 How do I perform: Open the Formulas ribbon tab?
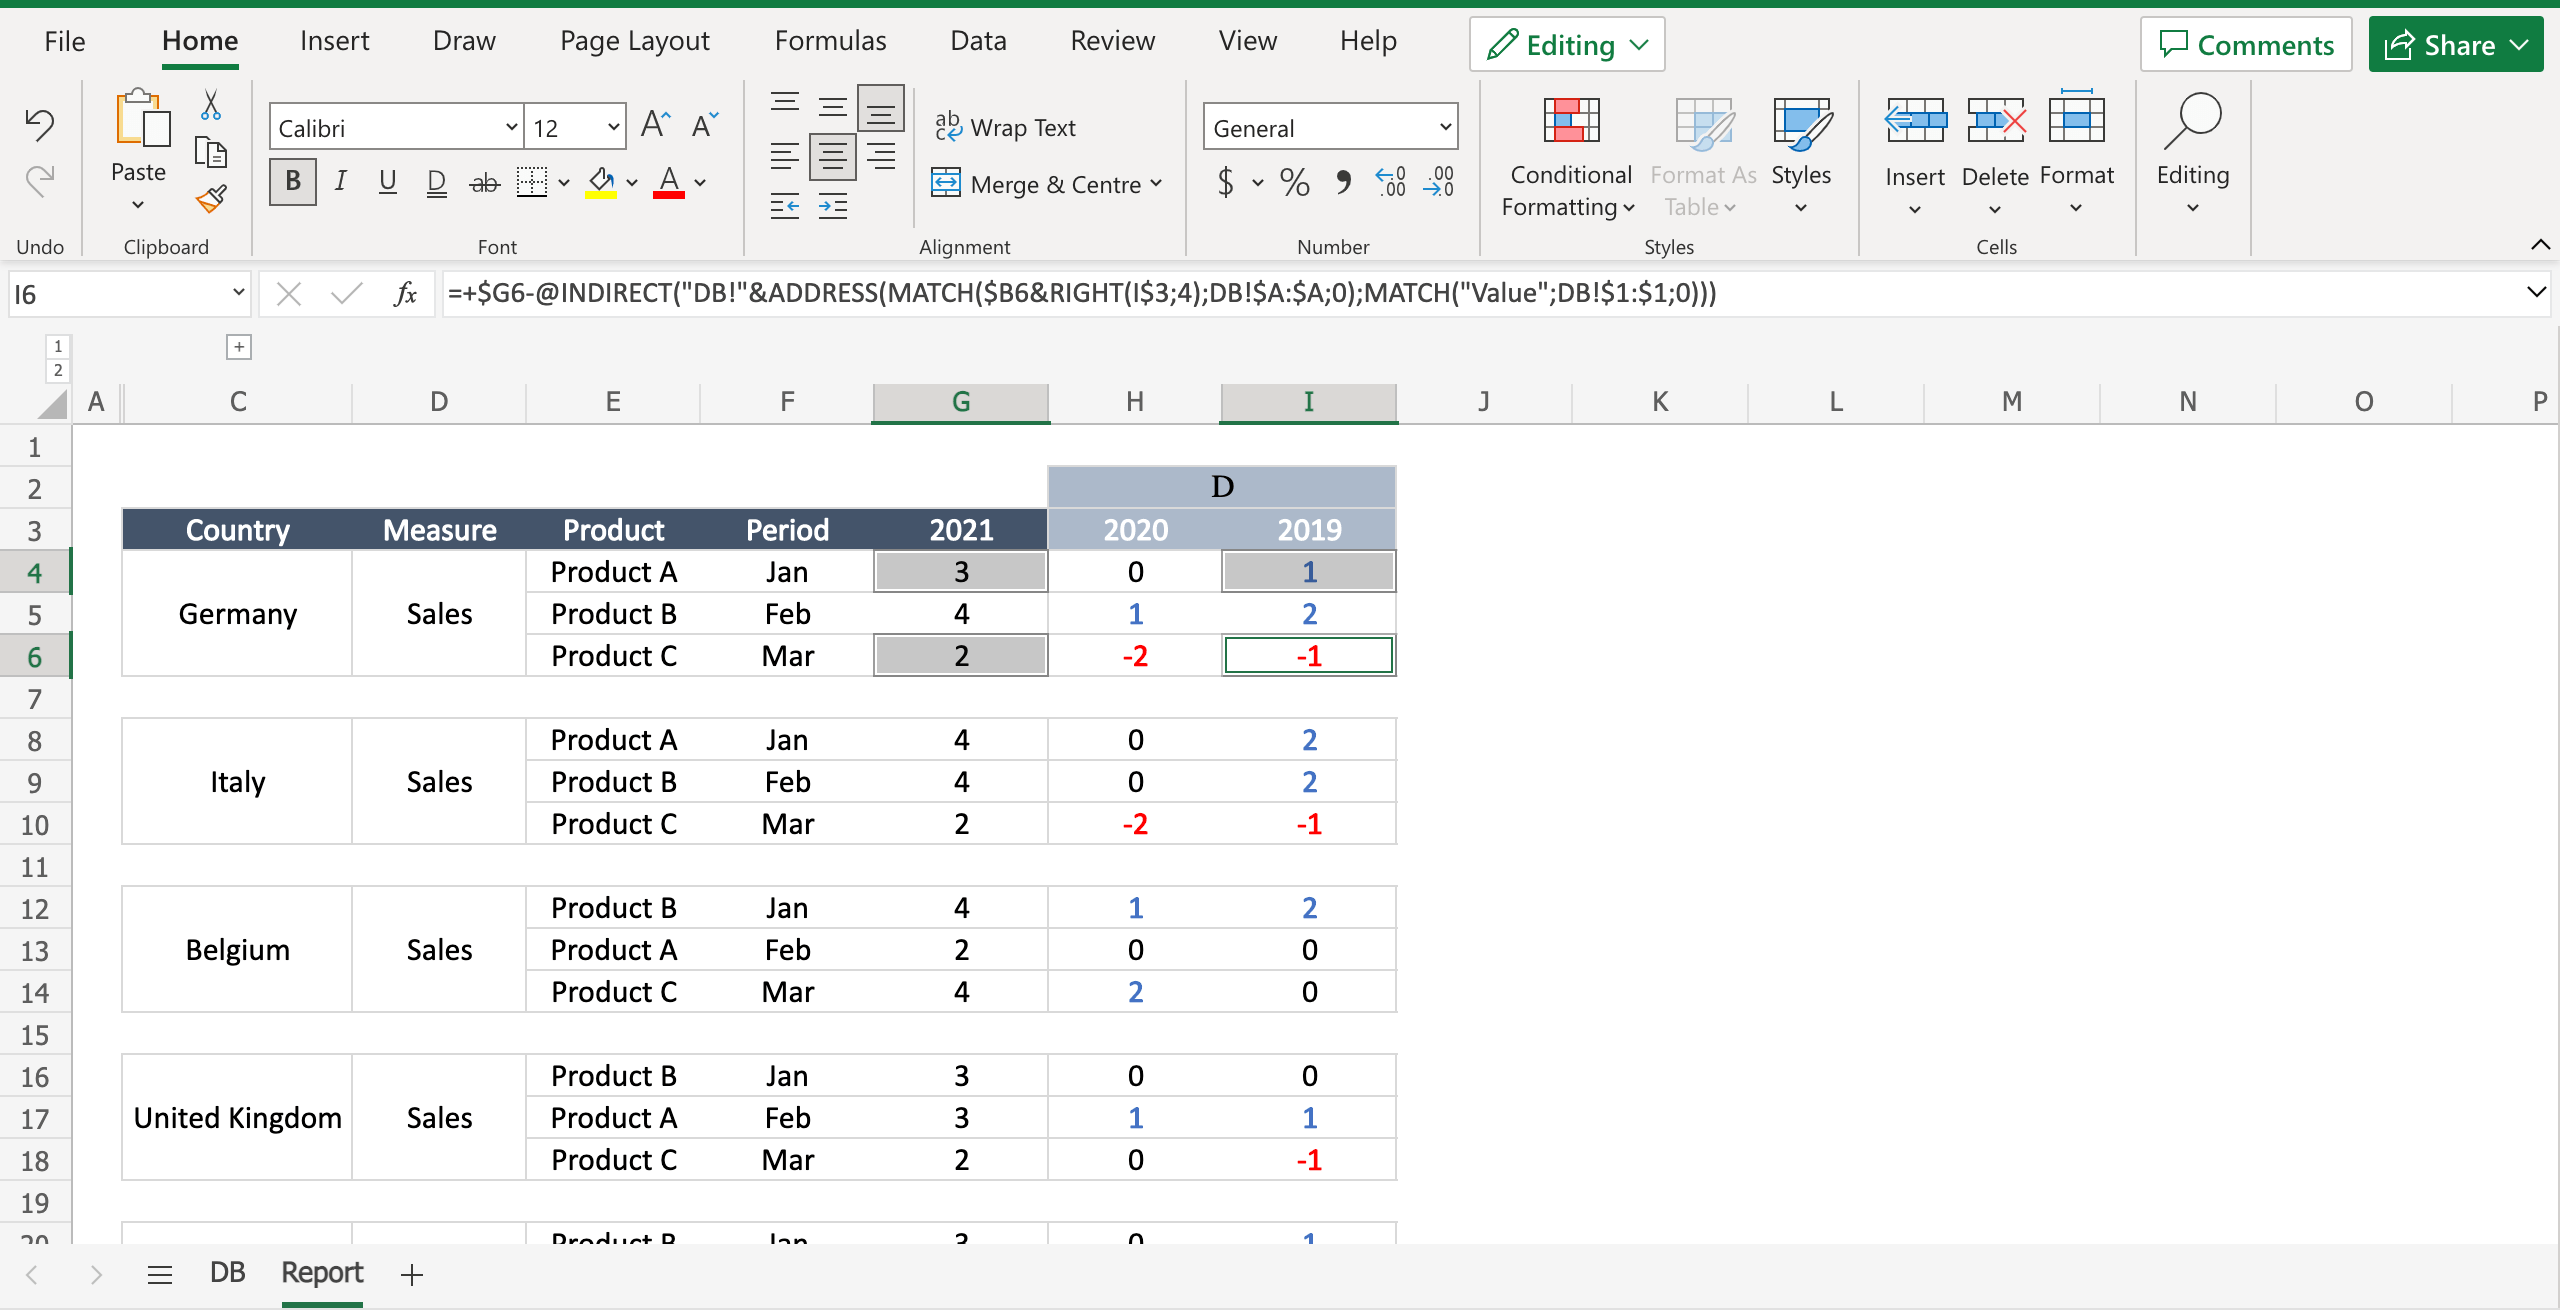click(830, 41)
